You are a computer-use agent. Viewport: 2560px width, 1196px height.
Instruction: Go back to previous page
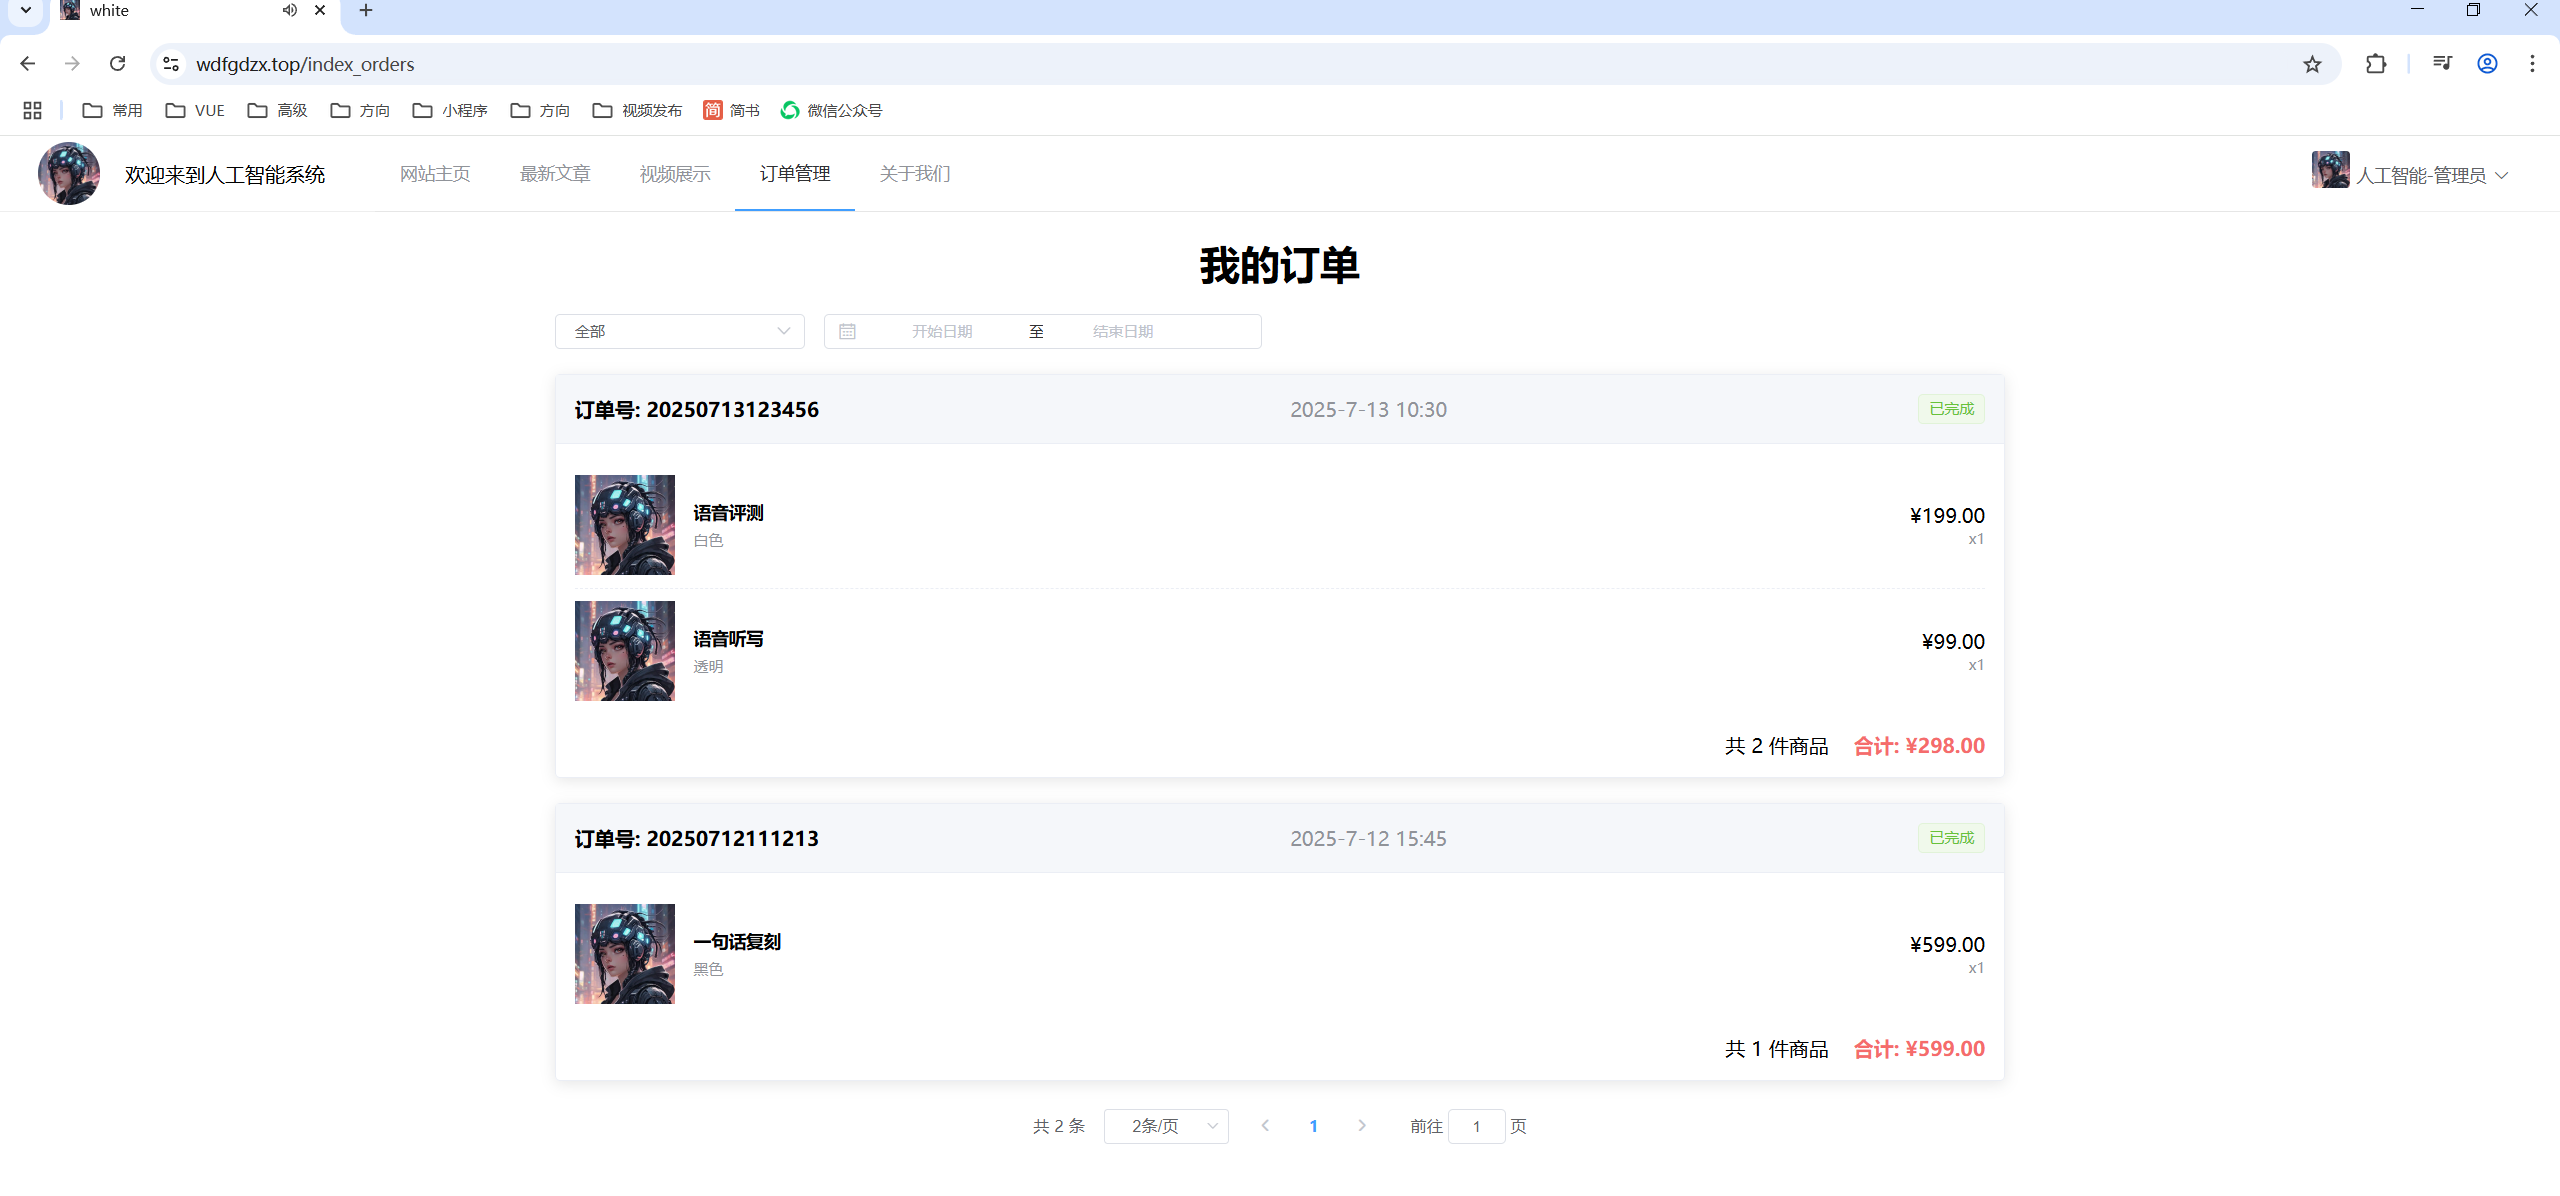[27, 64]
